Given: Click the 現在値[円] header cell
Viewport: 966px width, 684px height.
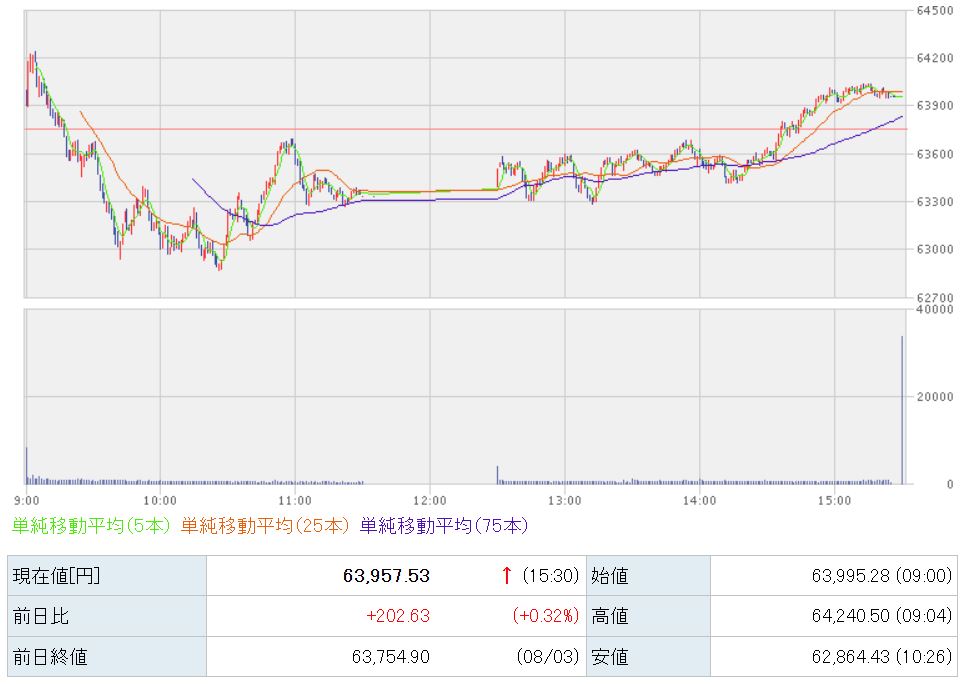Looking at the screenshot, I should [x=107, y=576].
